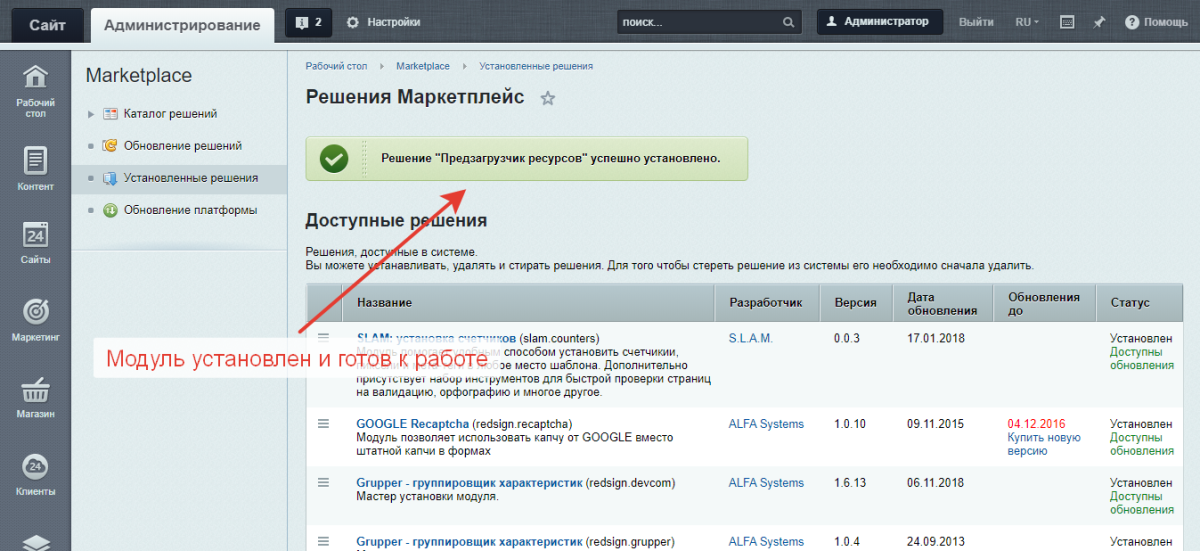Click Доступны обновления in devcom row
This screenshot has height=551, width=1200.
pos(1142,503)
